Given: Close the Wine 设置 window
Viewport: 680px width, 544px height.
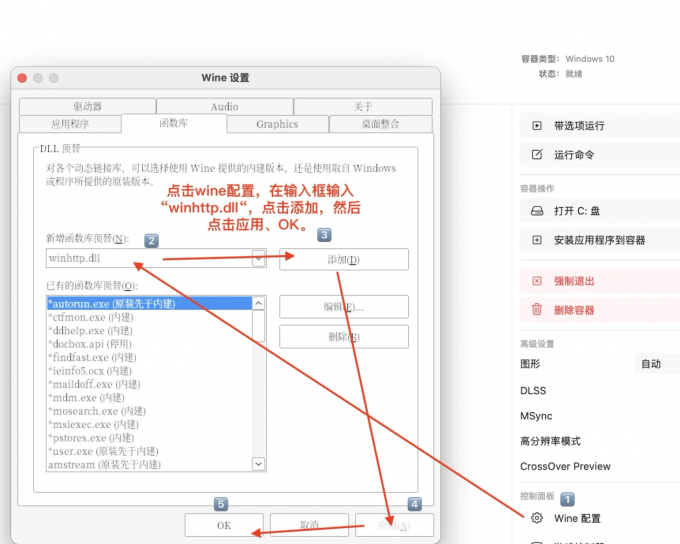Looking at the screenshot, I should coord(22,78).
